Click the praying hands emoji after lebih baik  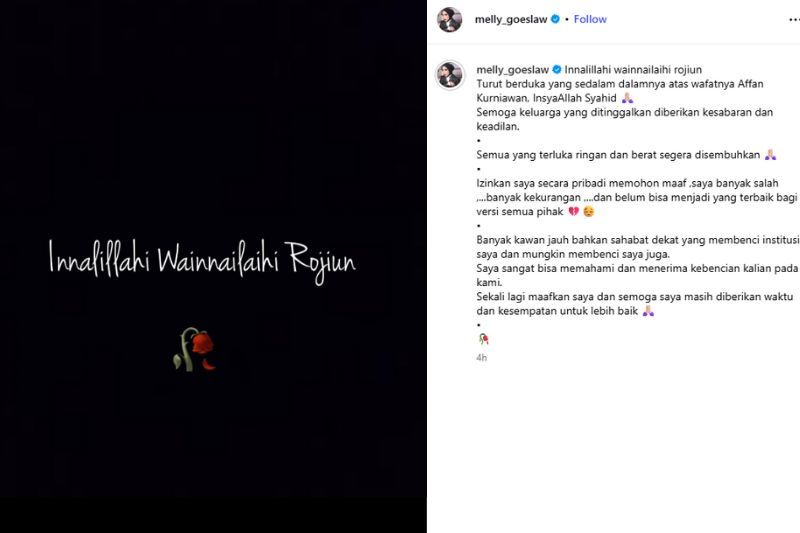tap(648, 311)
